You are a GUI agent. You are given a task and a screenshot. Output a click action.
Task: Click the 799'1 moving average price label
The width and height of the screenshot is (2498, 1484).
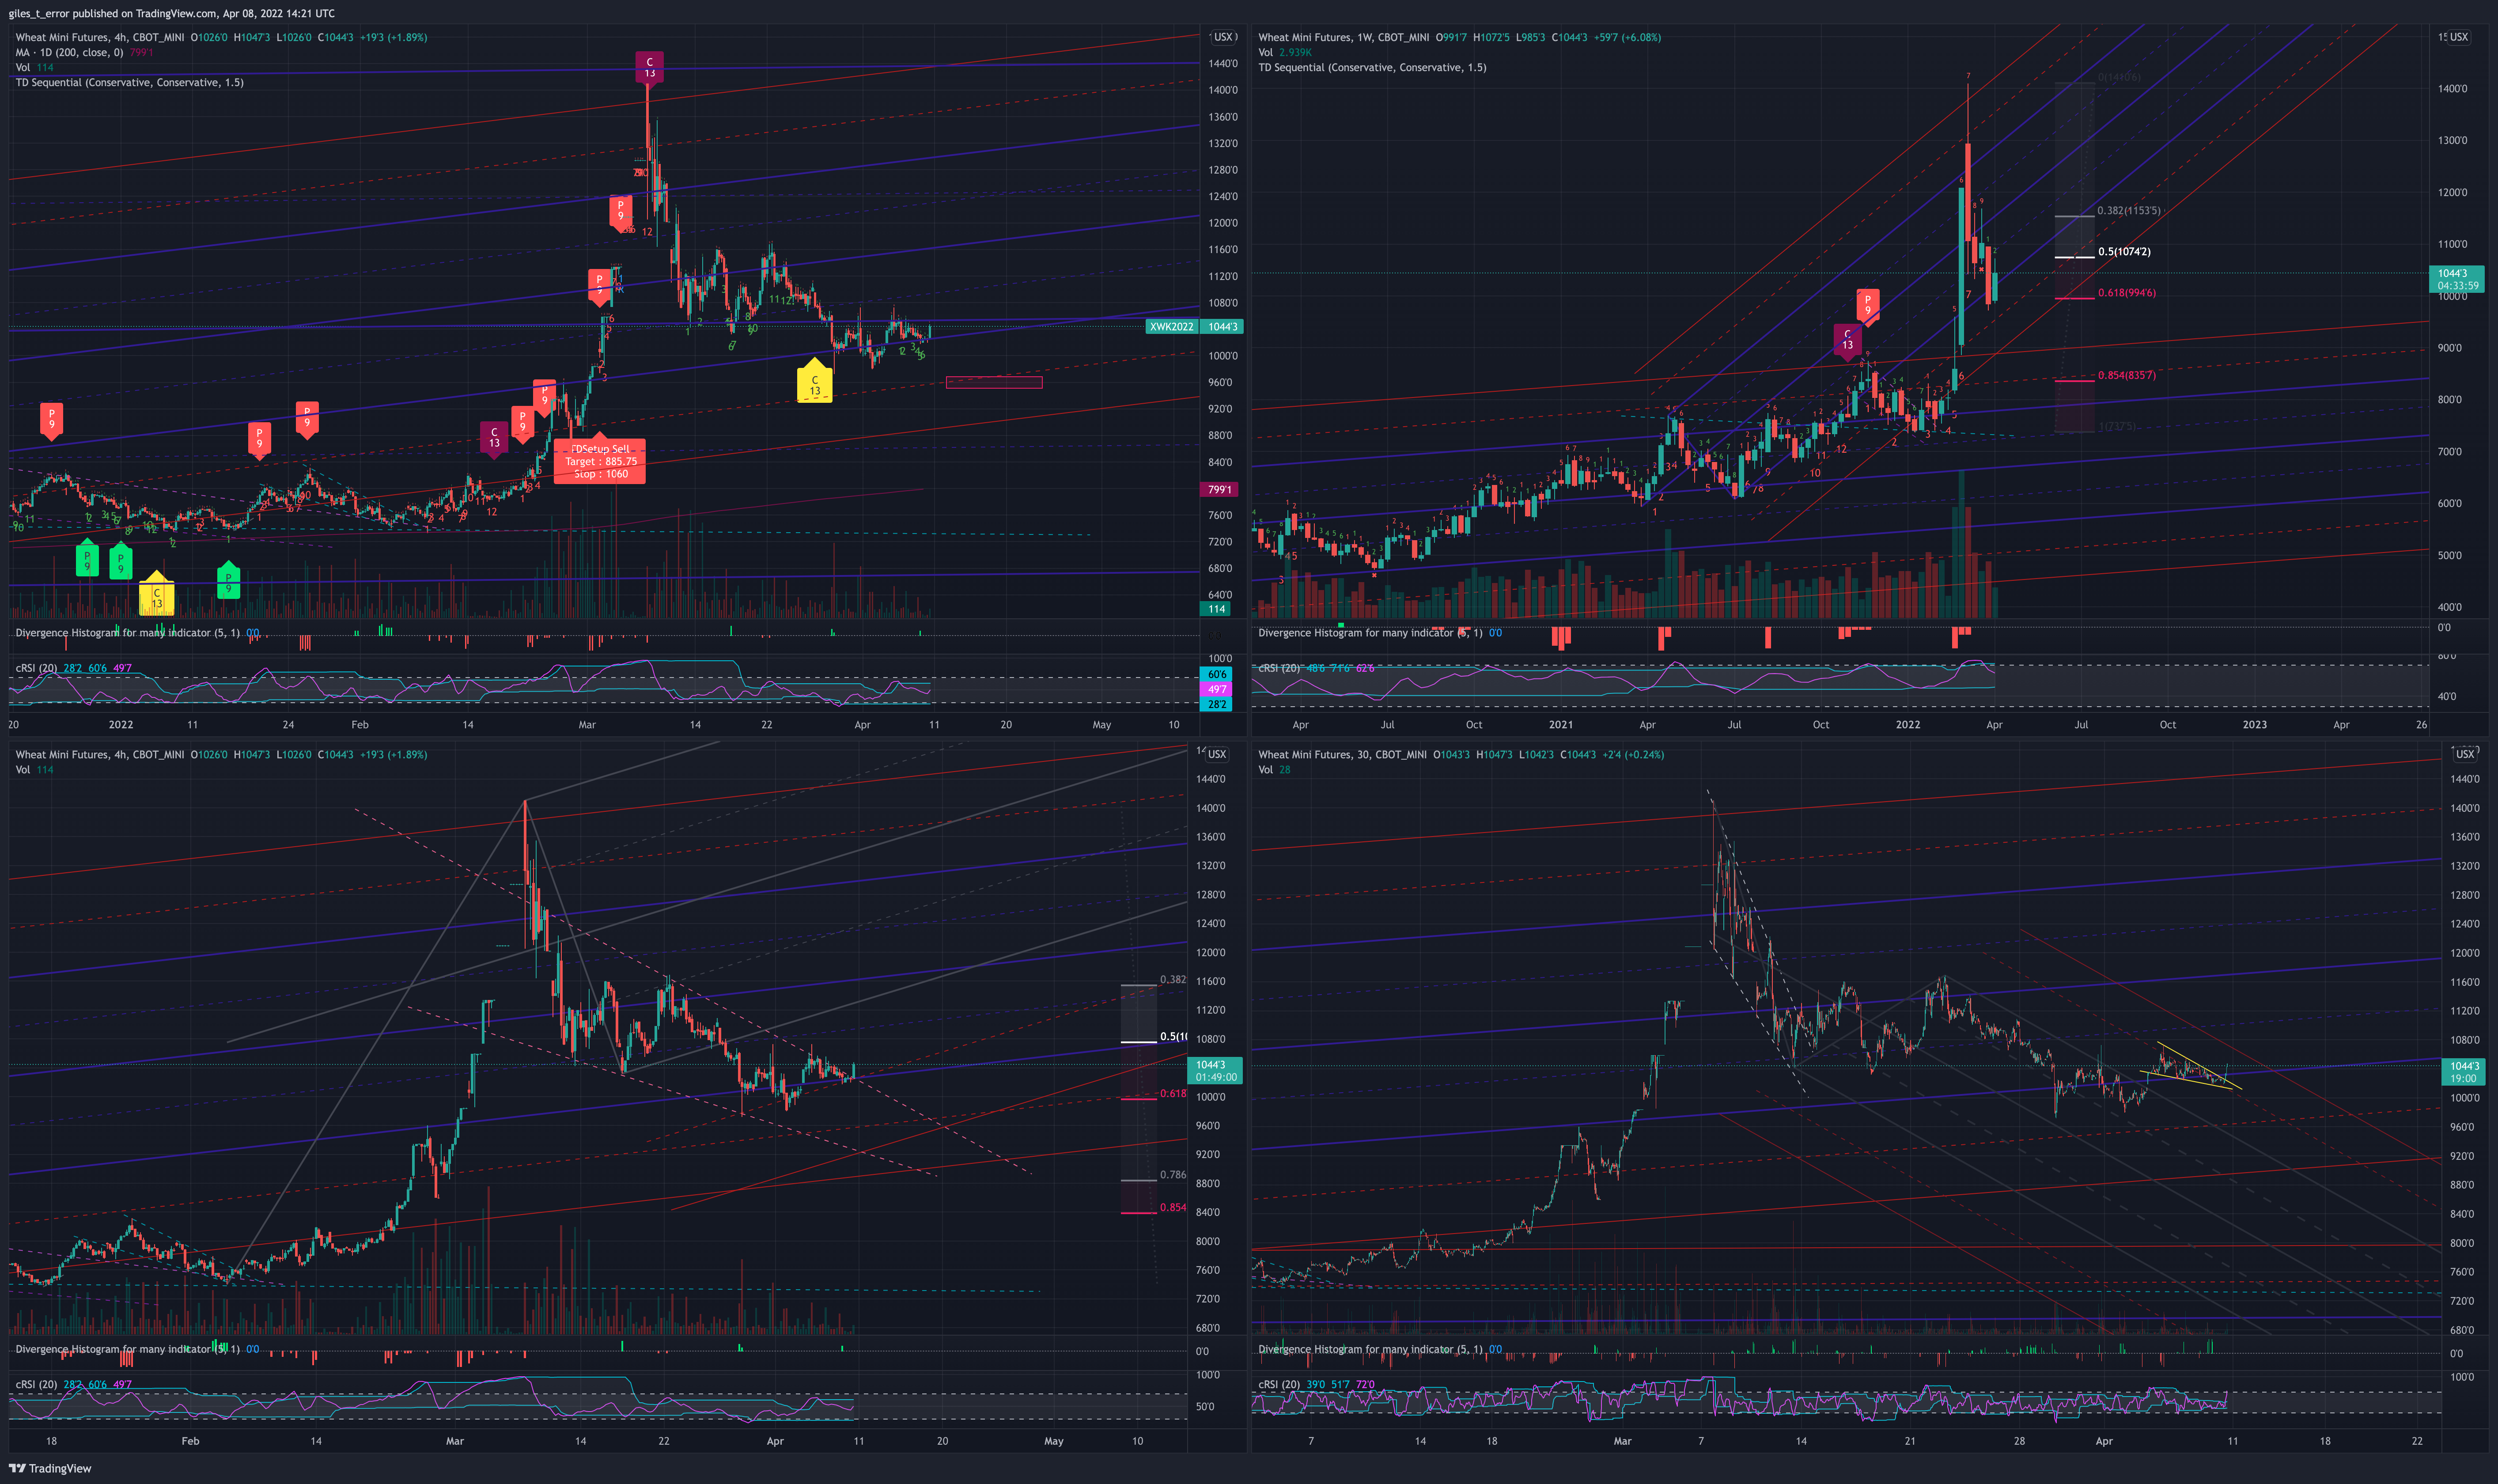click(x=1219, y=490)
